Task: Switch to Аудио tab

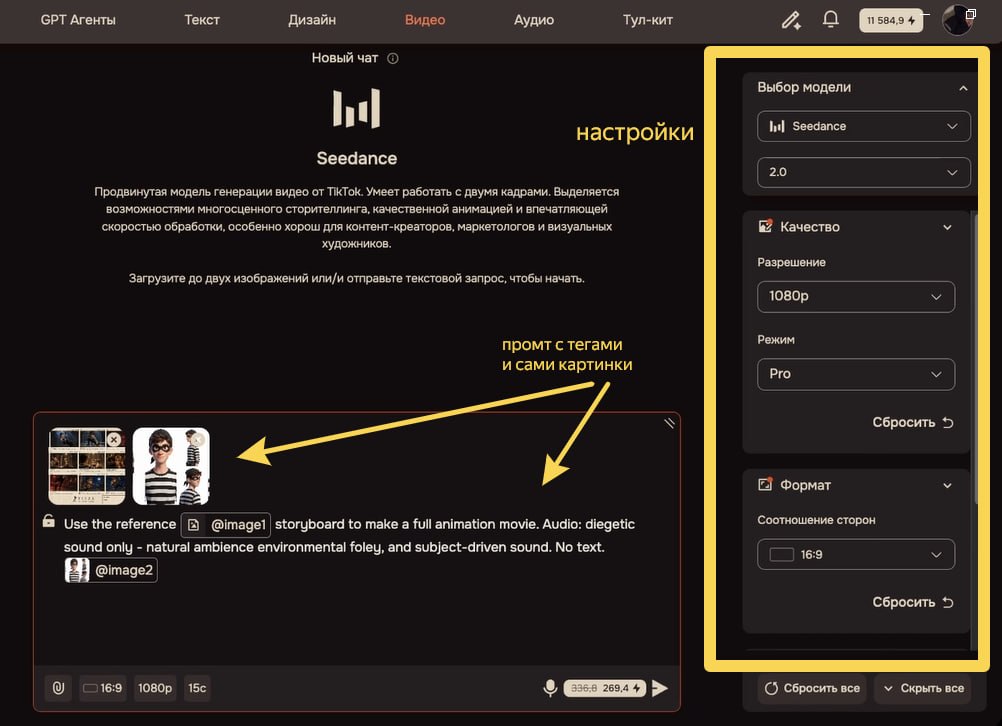Action: click(x=534, y=20)
